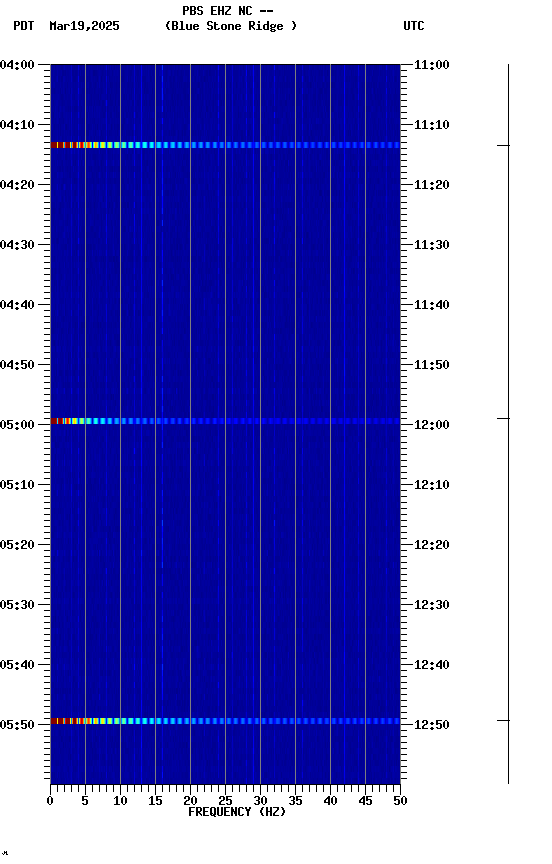Click the 05:00 PDT time label
The image size is (552, 864).
click(17, 425)
